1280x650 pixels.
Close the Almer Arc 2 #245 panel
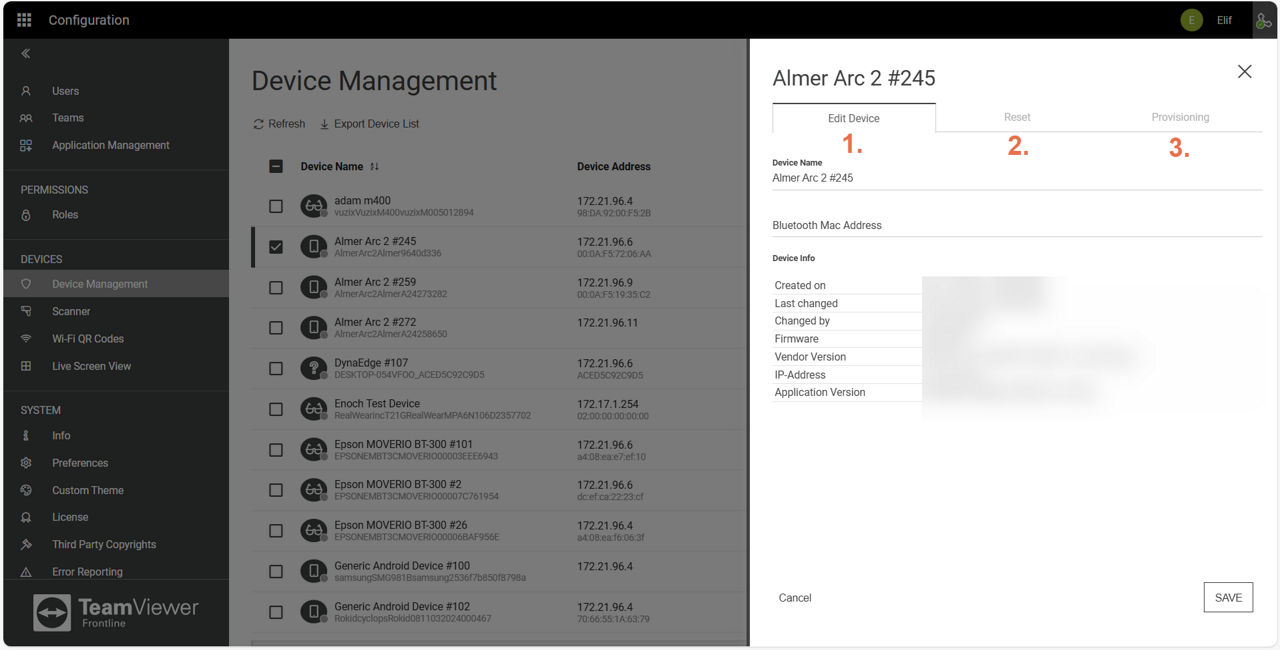click(1244, 71)
